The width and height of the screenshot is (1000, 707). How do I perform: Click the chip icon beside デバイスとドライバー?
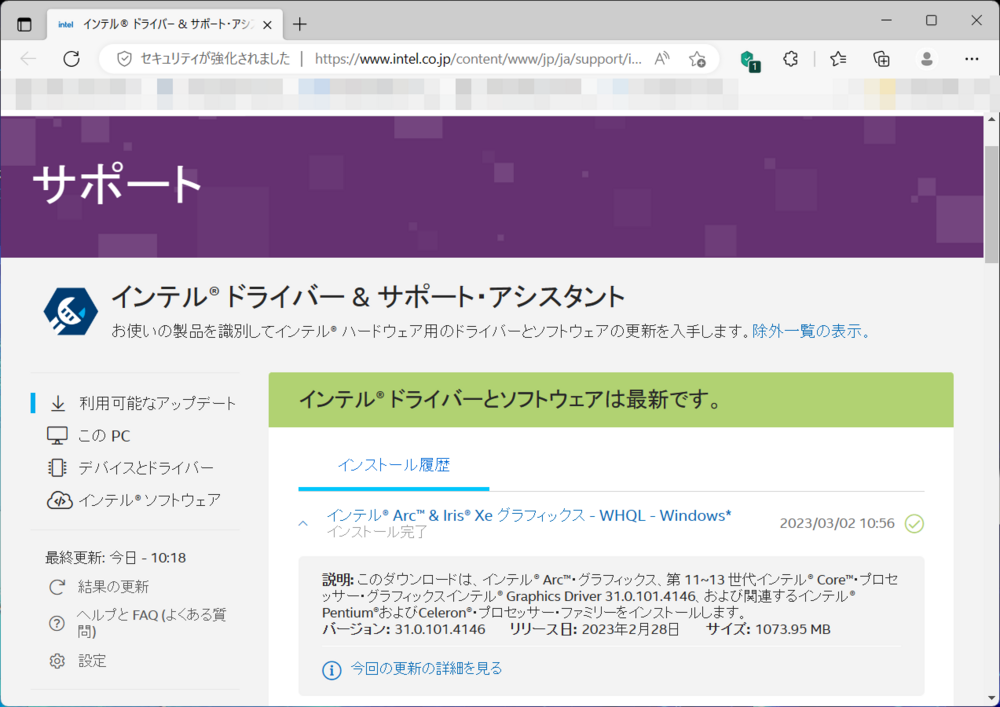click(57, 467)
